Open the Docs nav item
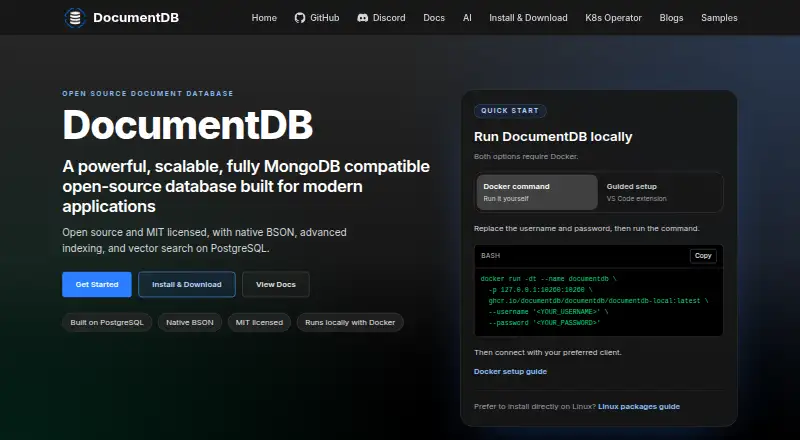Image resolution: width=800 pixels, height=440 pixels. coord(434,18)
